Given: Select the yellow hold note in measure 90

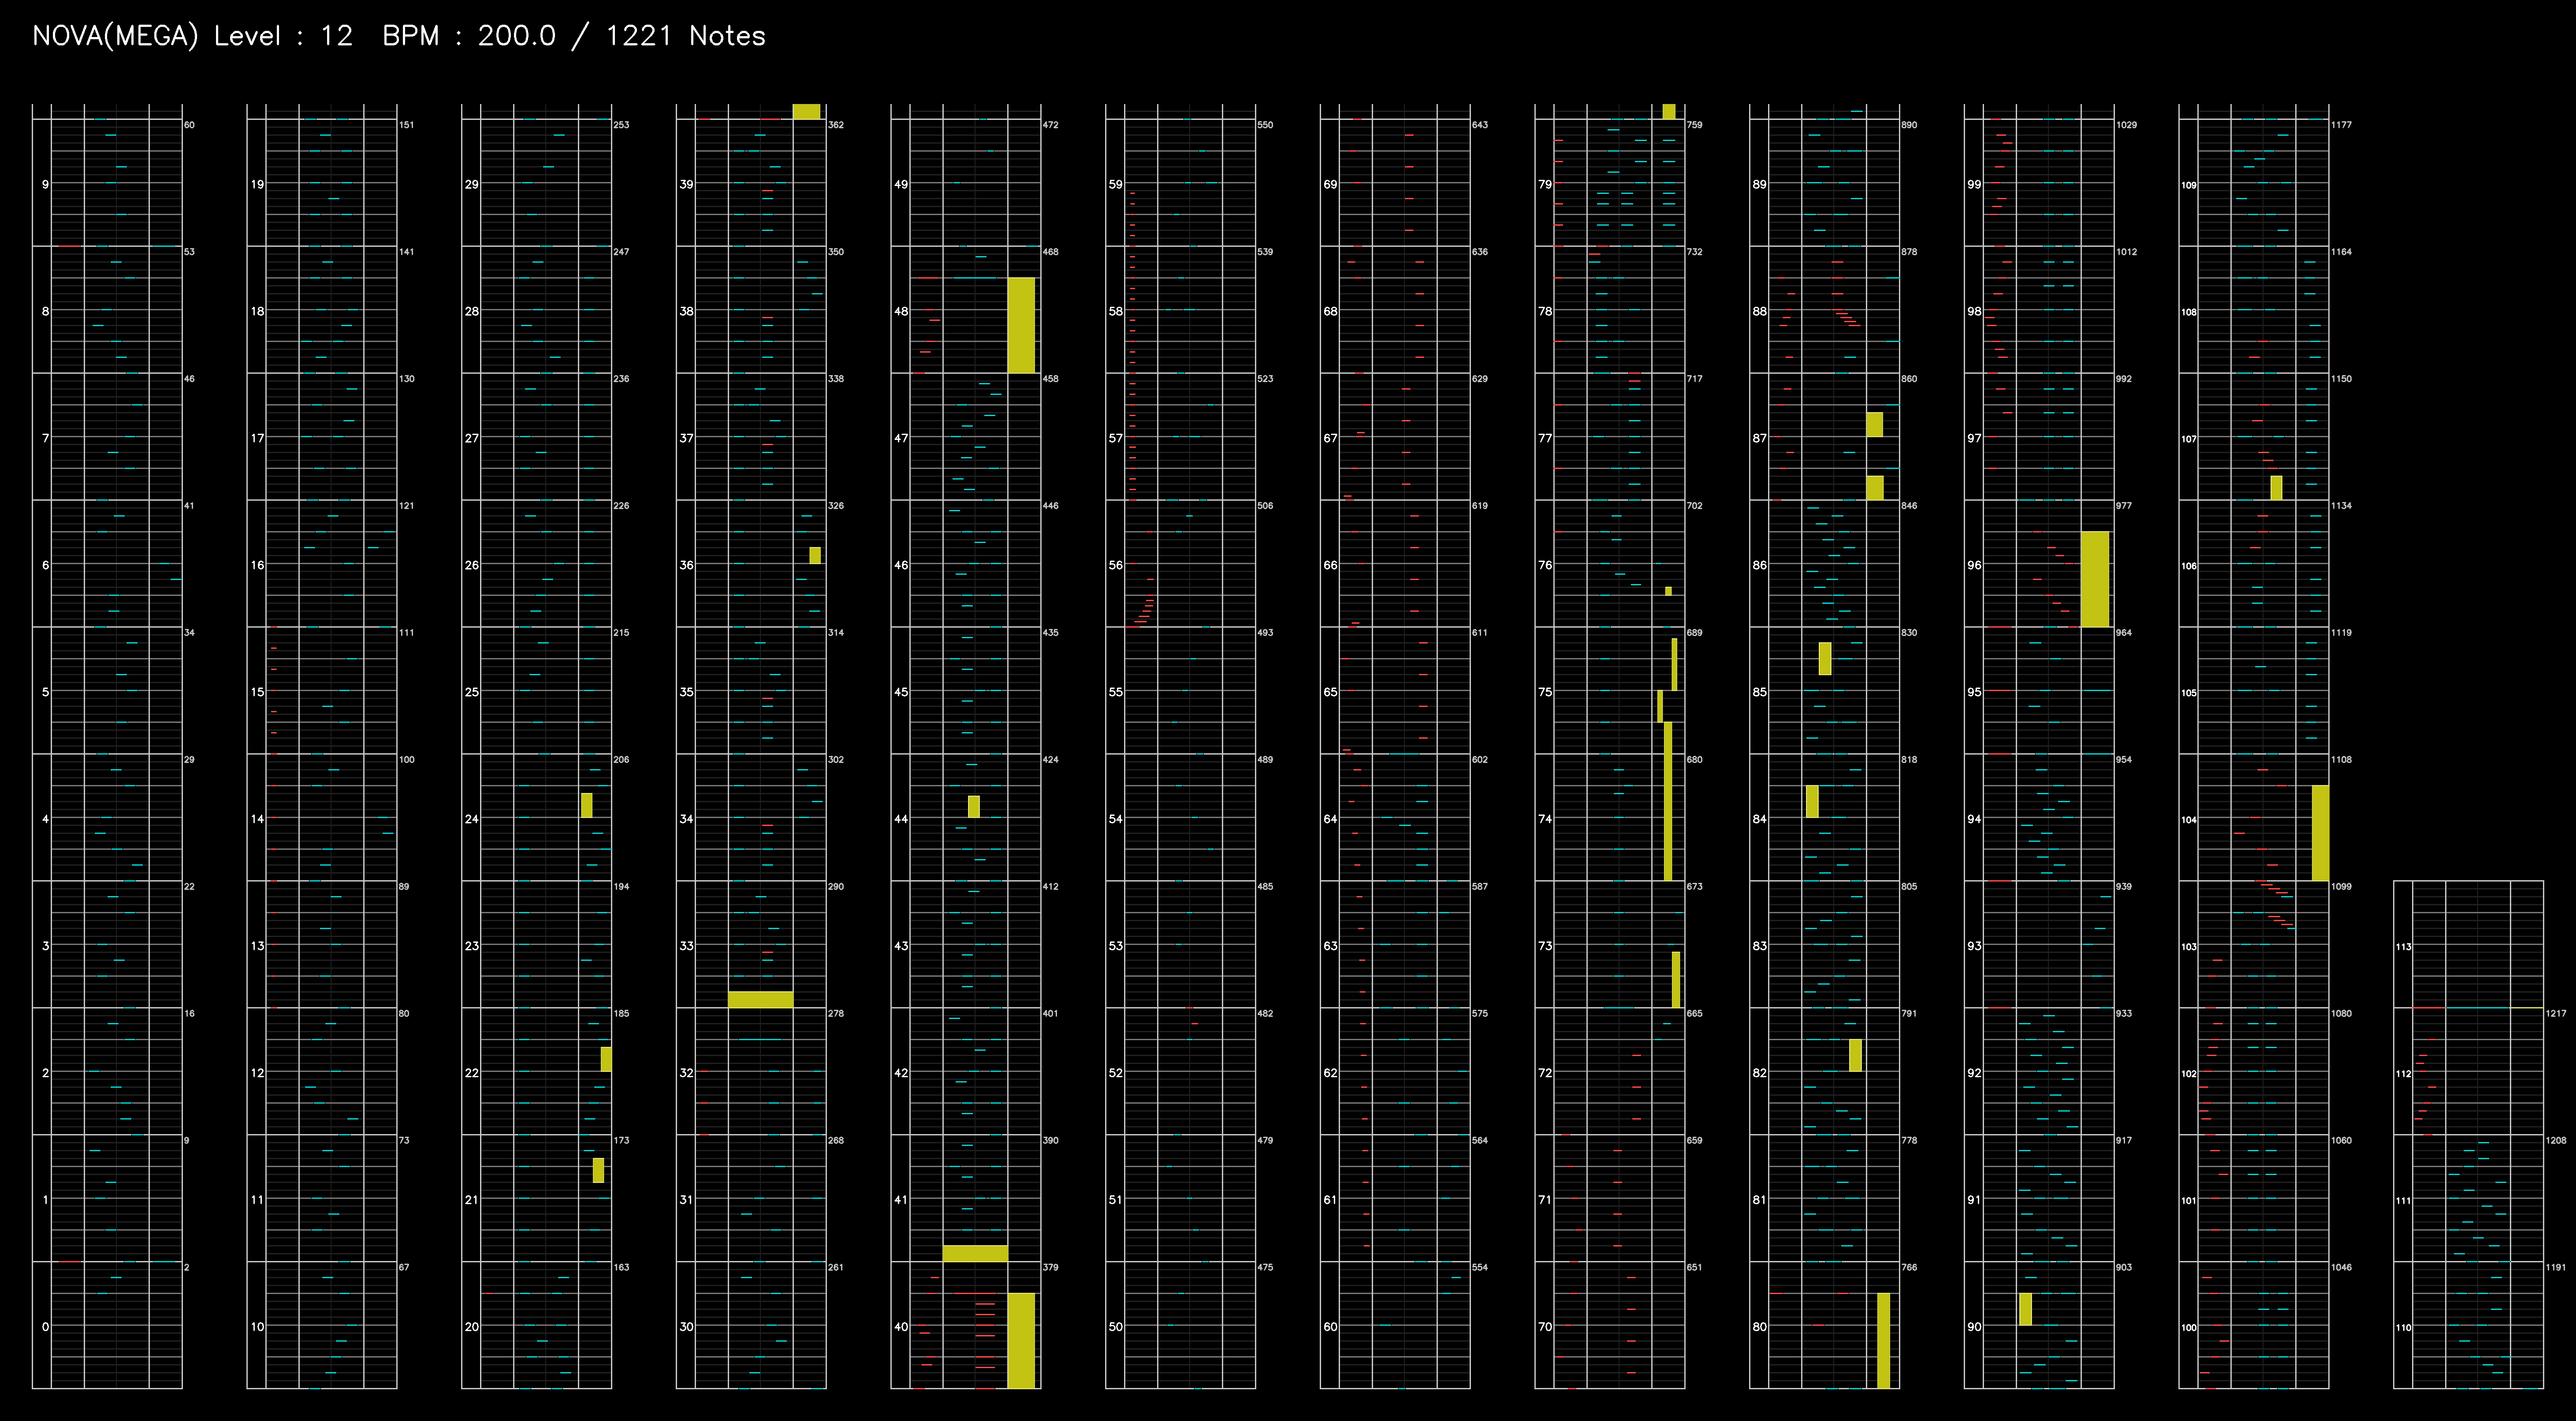Looking at the screenshot, I should (x=2025, y=1309).
